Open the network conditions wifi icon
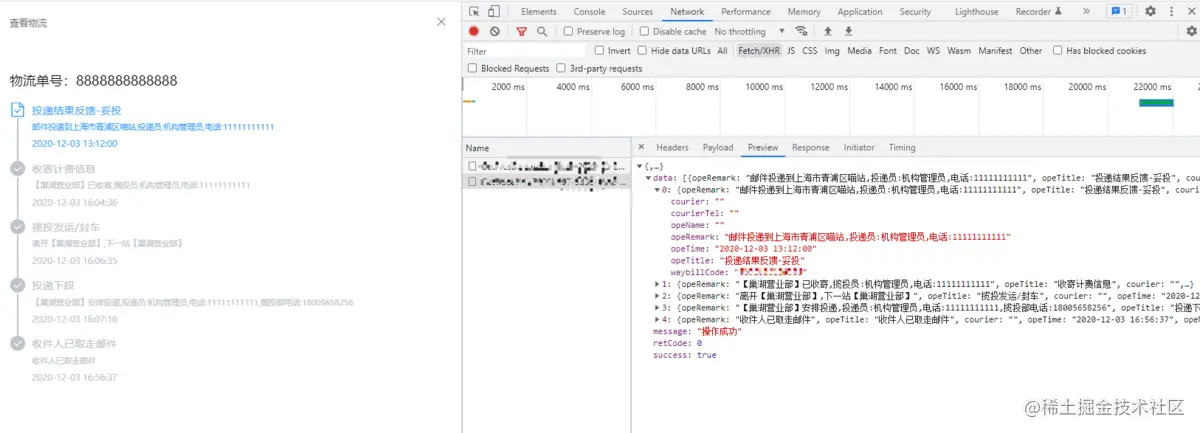 pos(801,31)
